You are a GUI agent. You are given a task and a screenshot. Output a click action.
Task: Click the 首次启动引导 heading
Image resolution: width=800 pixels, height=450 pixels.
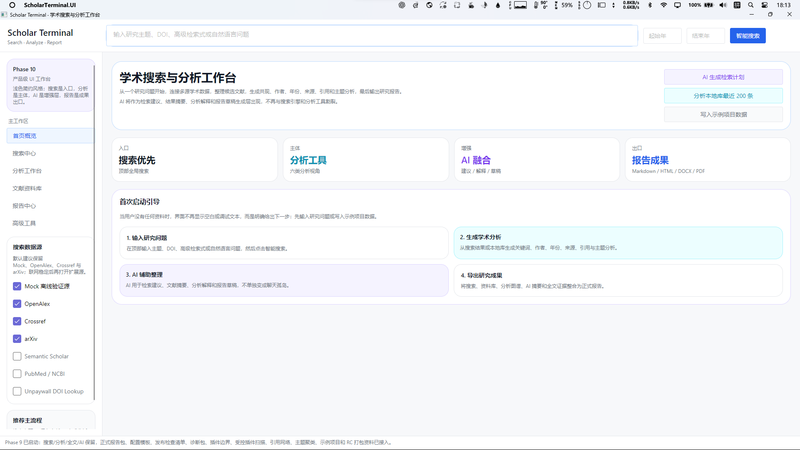click(139, 202)
